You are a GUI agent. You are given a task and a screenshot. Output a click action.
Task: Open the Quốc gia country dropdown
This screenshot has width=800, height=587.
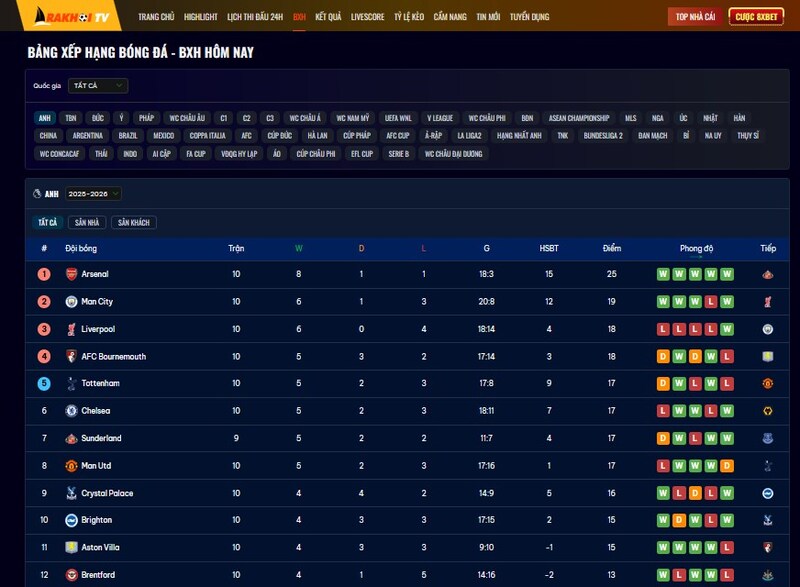click(x=97, y=86)
